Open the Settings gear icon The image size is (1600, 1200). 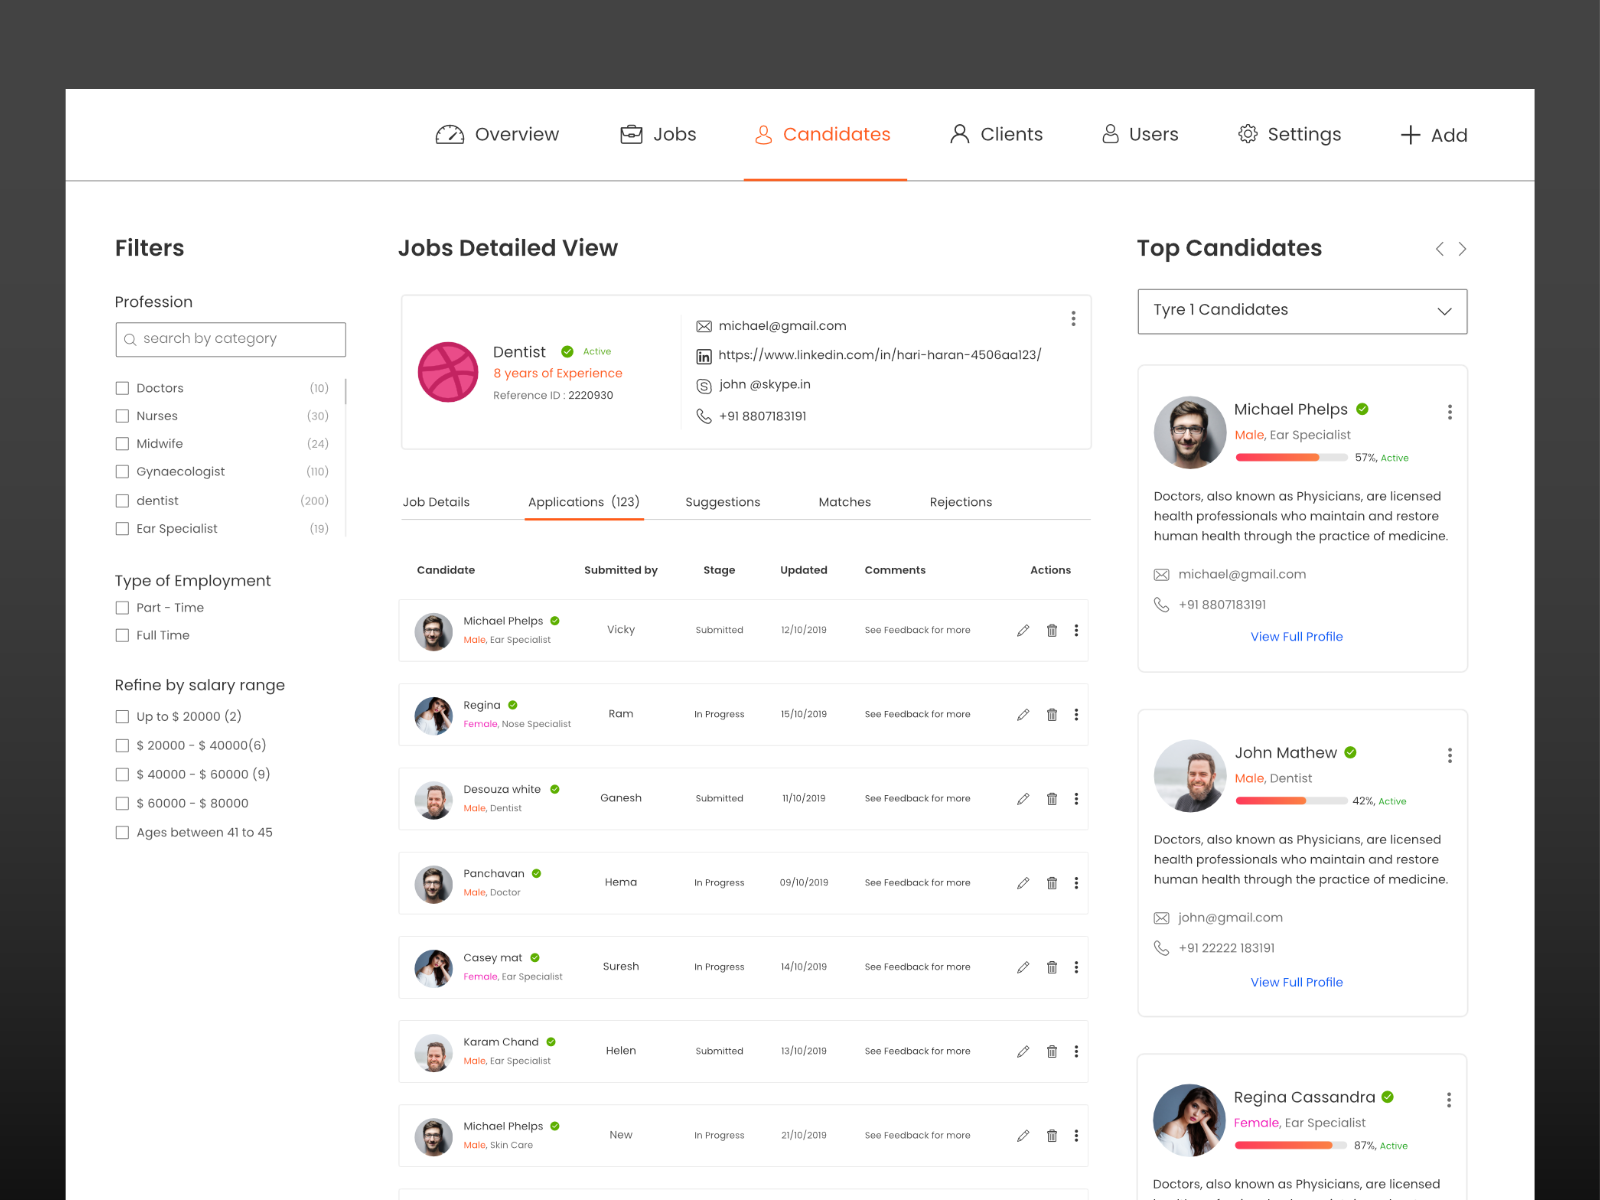click(x=1247, y=134)
